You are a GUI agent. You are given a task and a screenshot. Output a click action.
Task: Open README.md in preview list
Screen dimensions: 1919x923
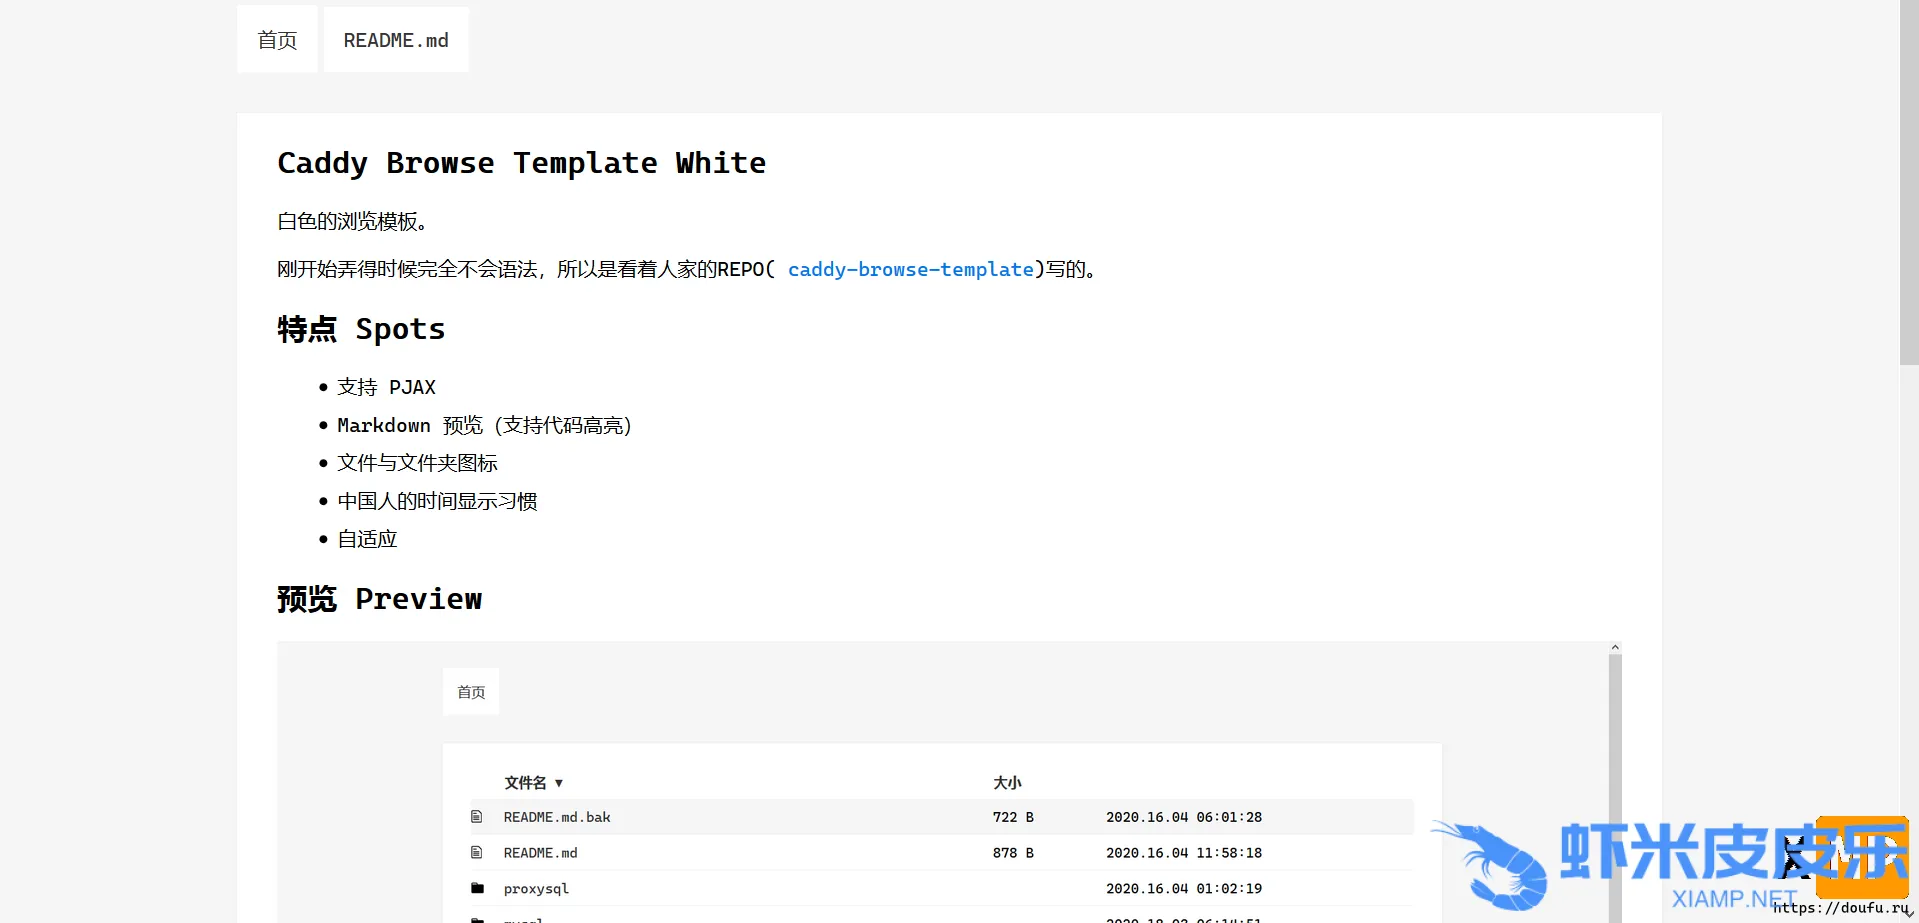(x=540, y=853)
